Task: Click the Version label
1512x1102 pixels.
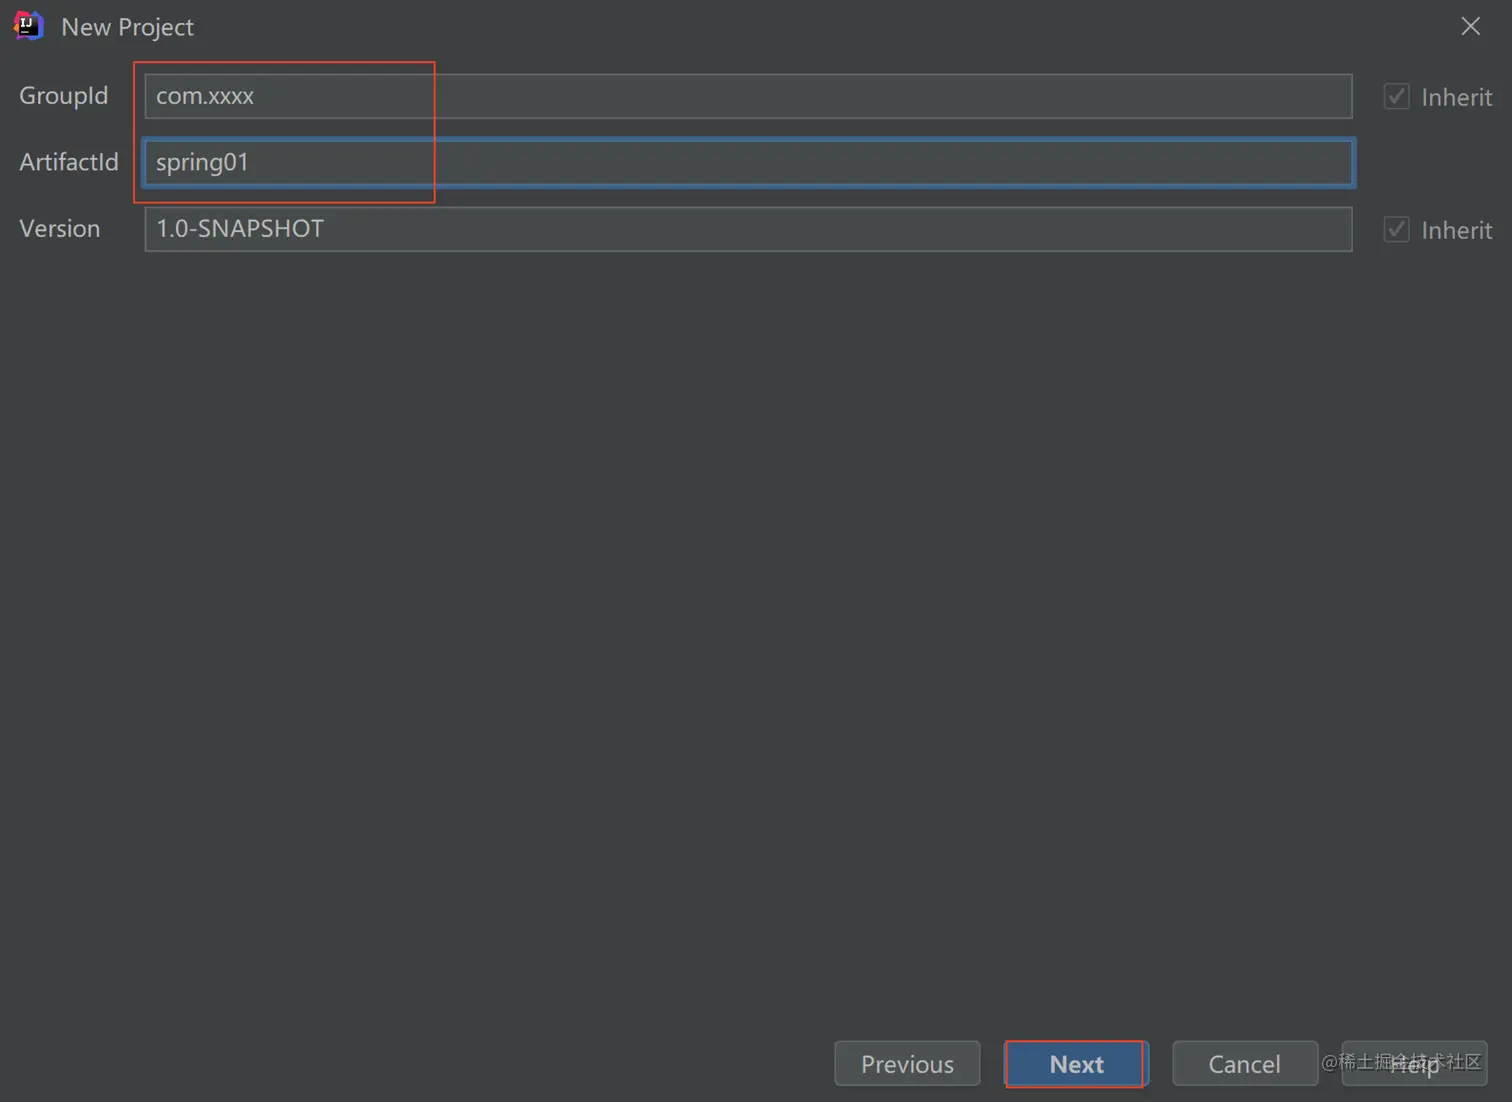Action: 60,229
